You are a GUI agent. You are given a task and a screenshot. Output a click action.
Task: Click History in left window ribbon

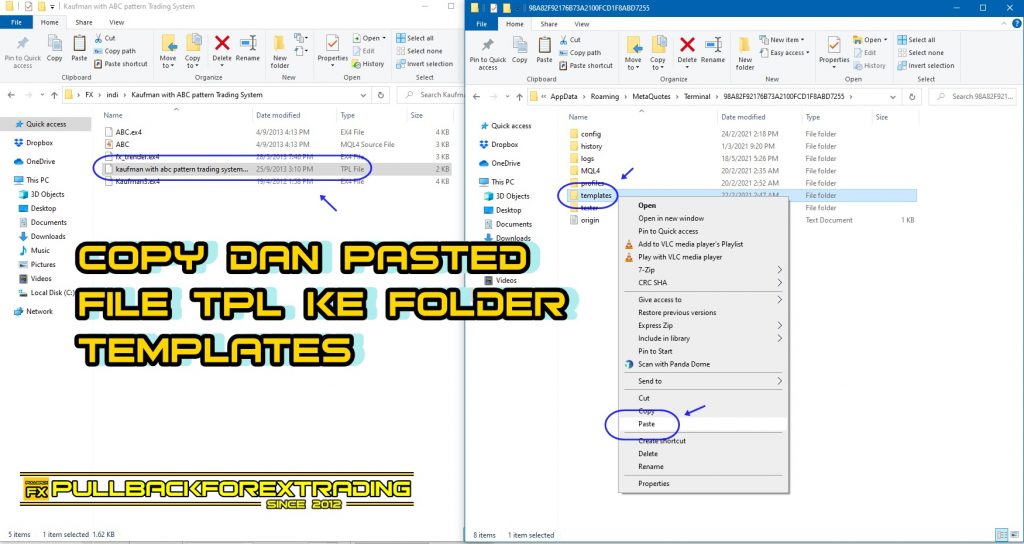pos(368,64)
